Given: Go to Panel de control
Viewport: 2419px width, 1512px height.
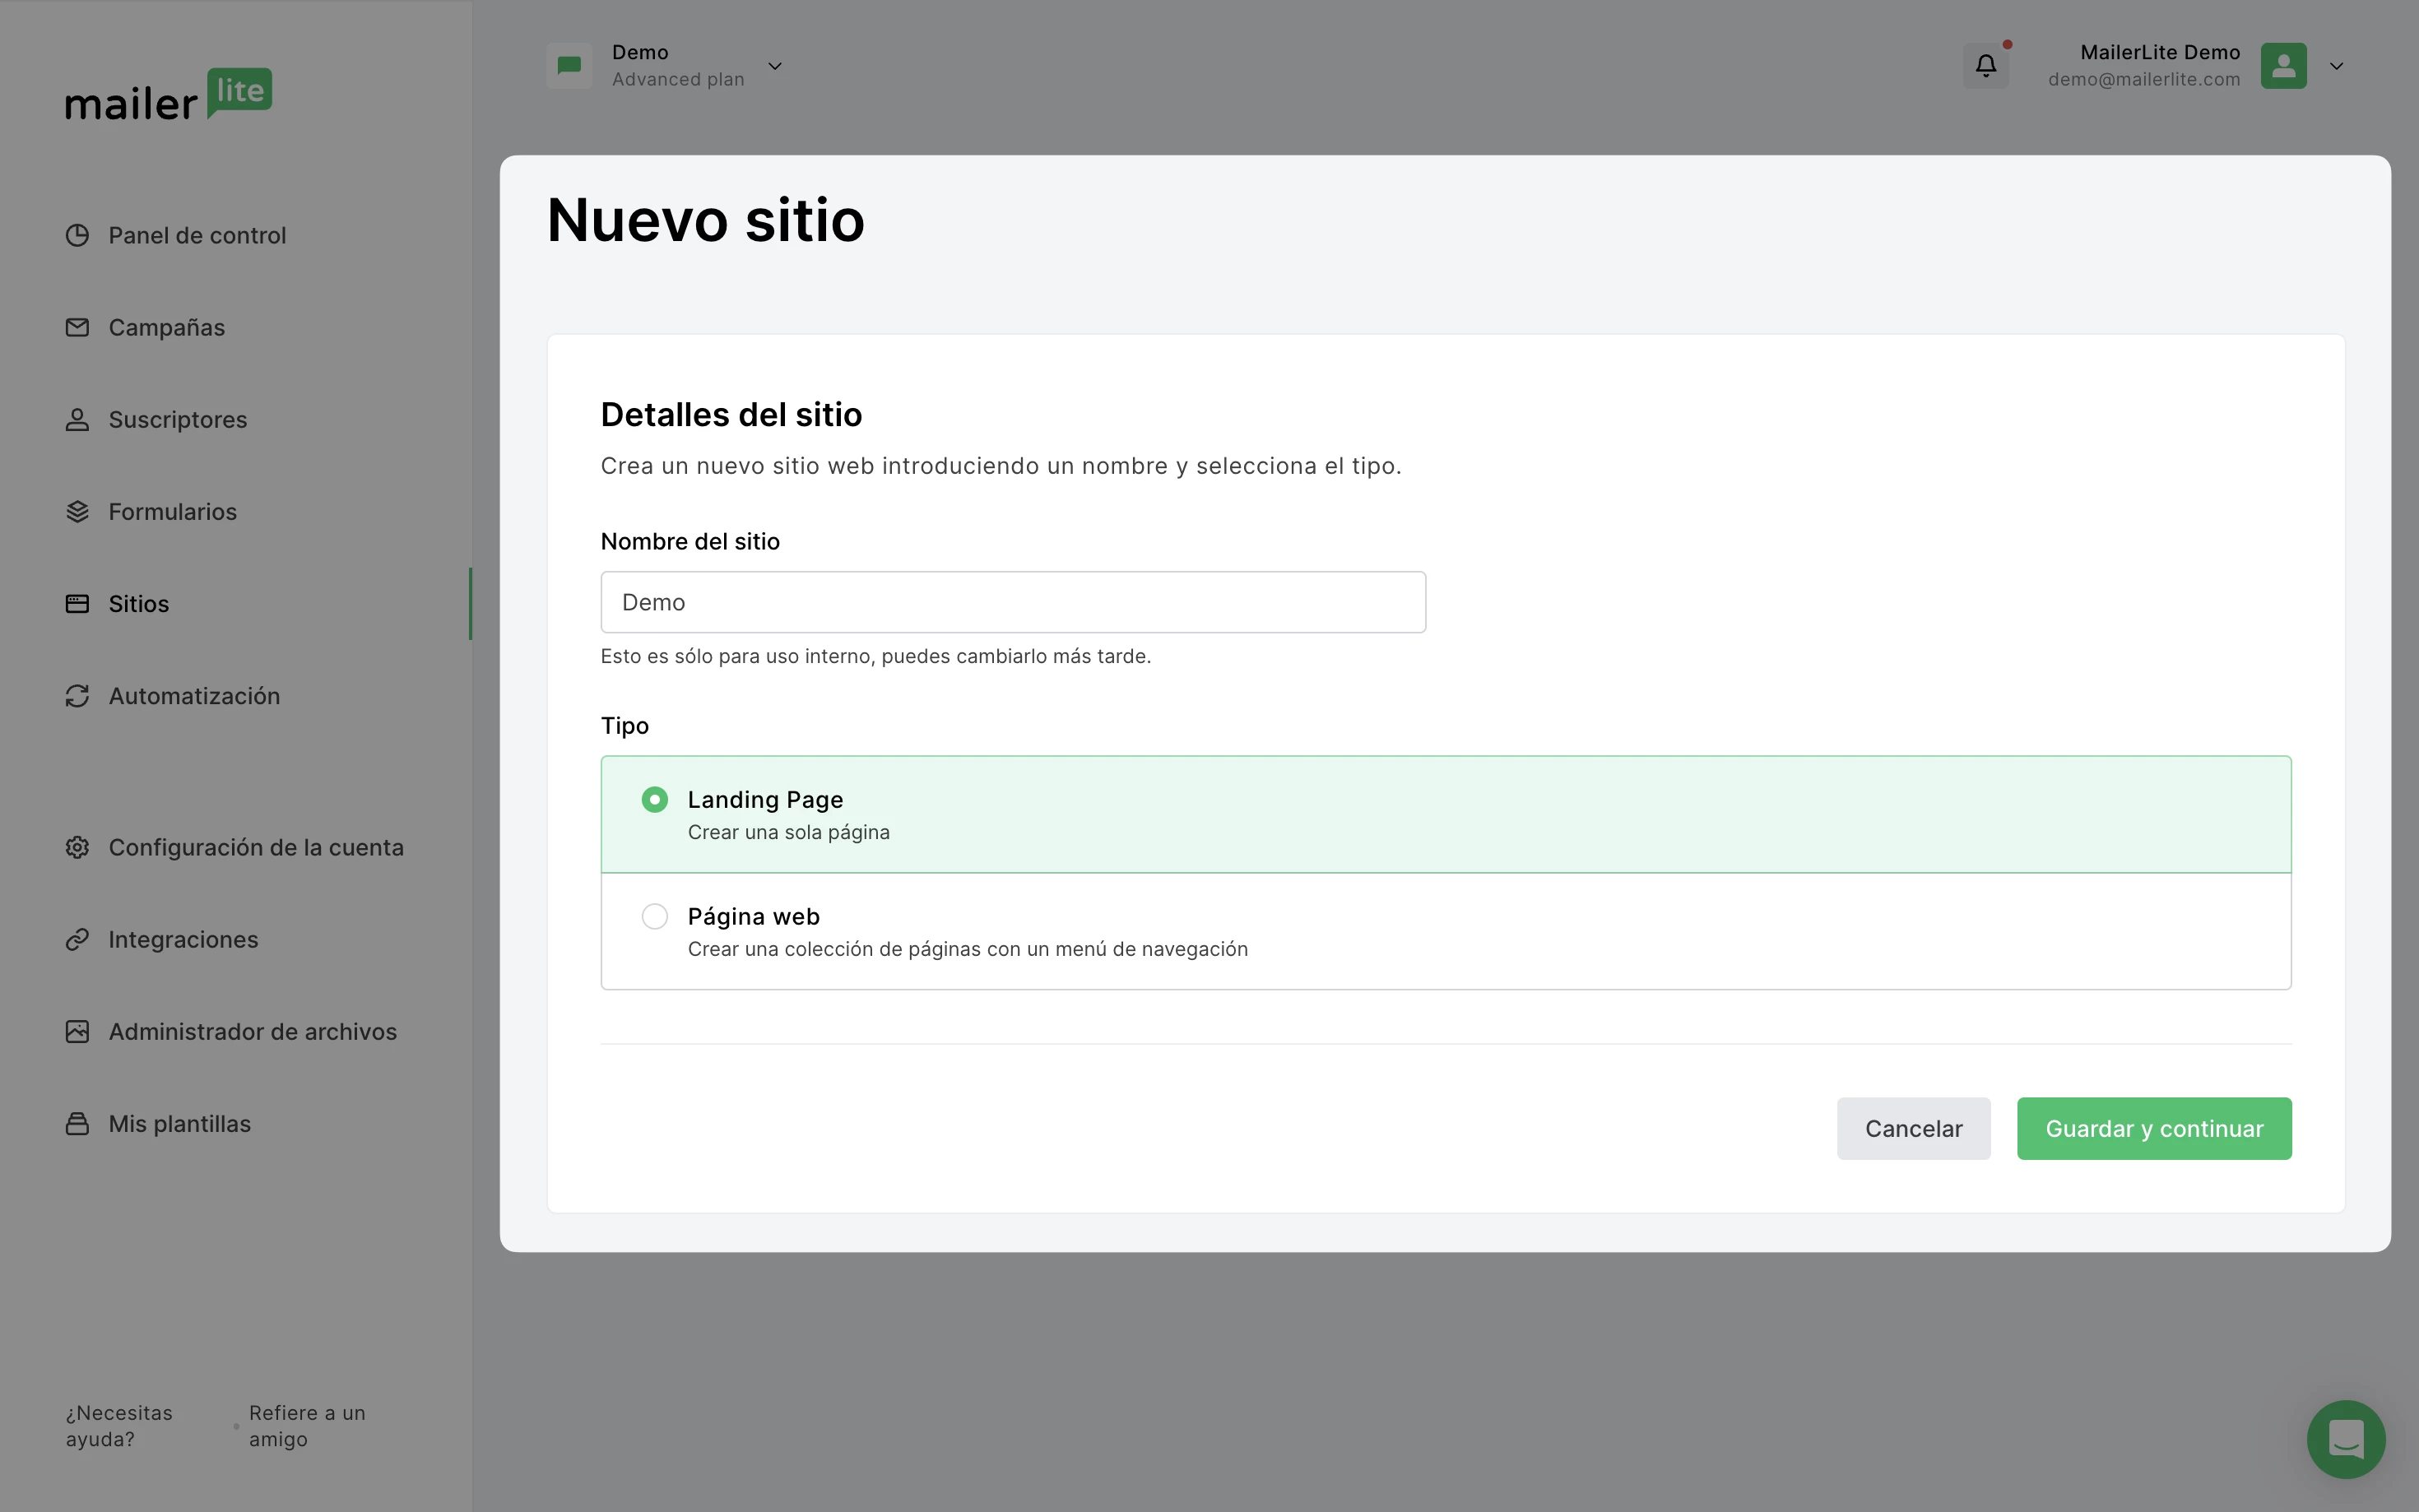Looking at the screenshot, I should point(197,235).
